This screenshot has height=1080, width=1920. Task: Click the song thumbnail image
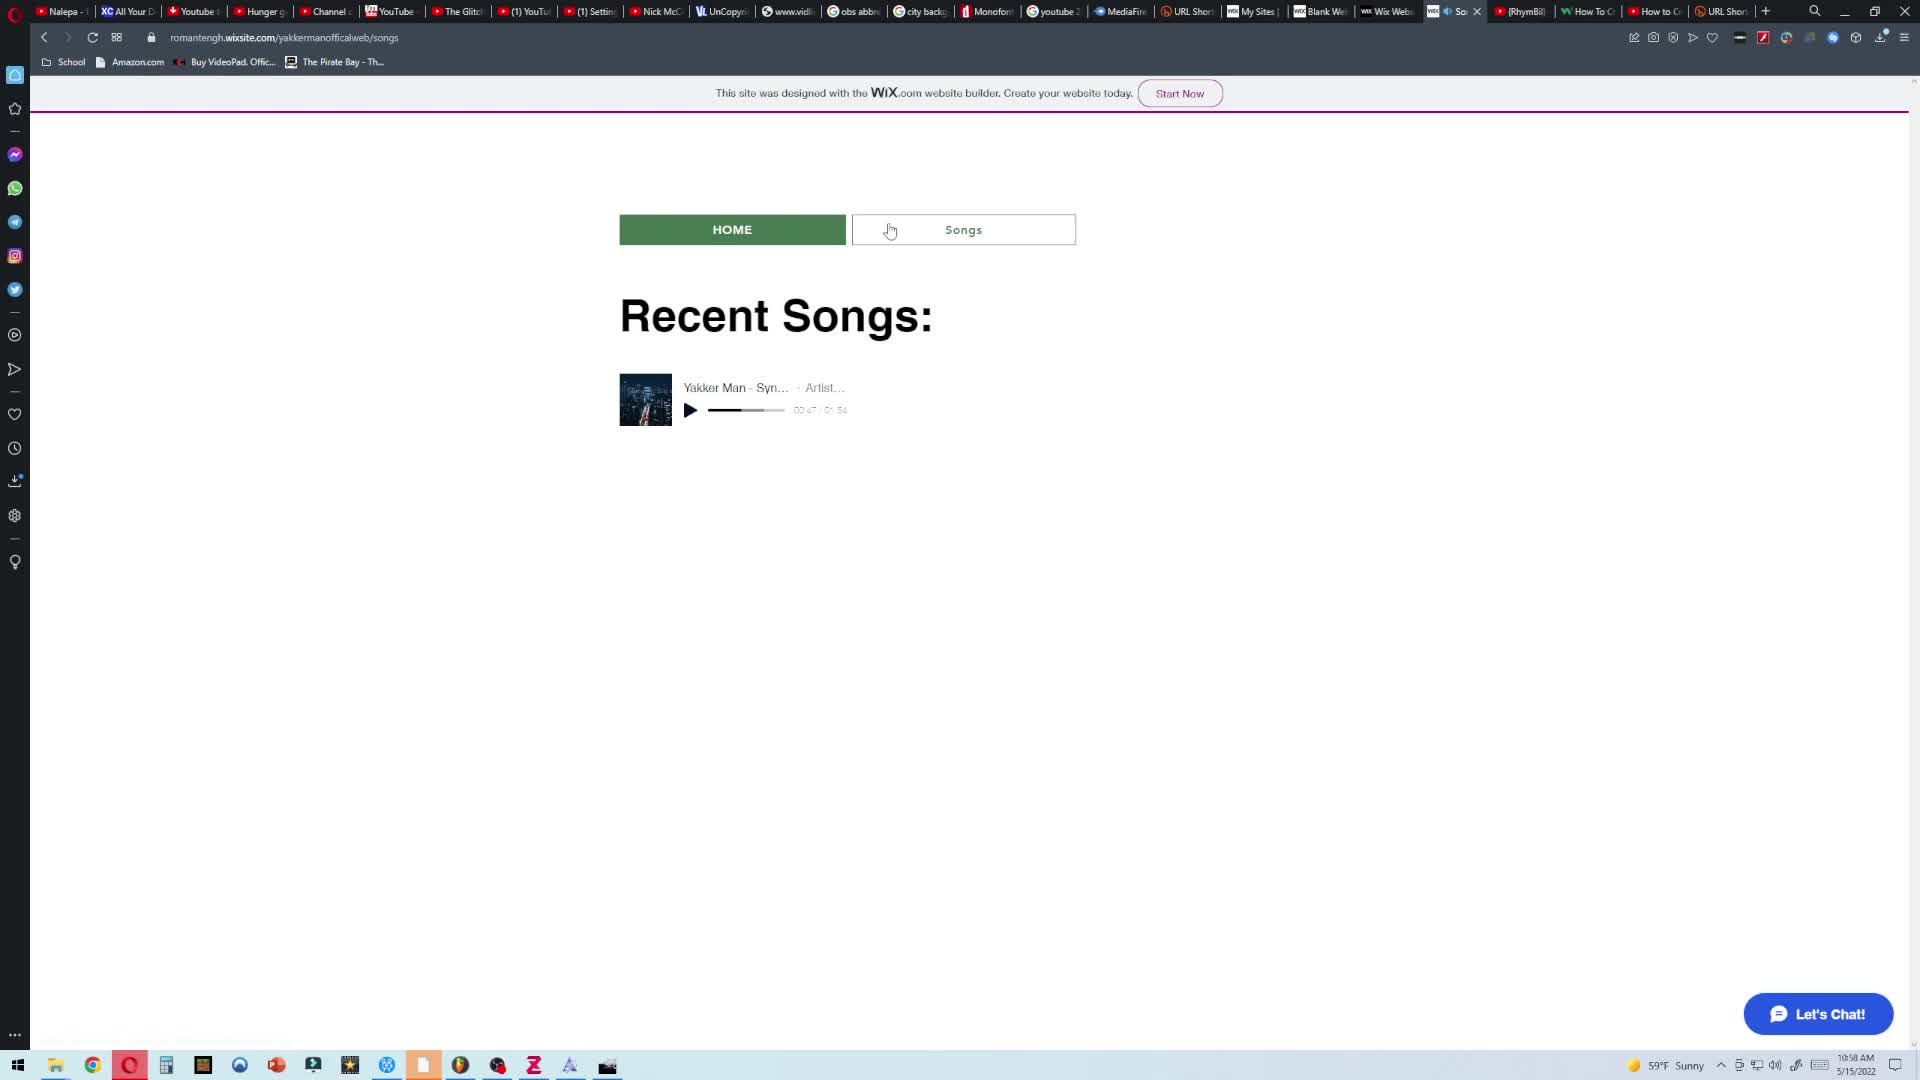coord(645,398)
